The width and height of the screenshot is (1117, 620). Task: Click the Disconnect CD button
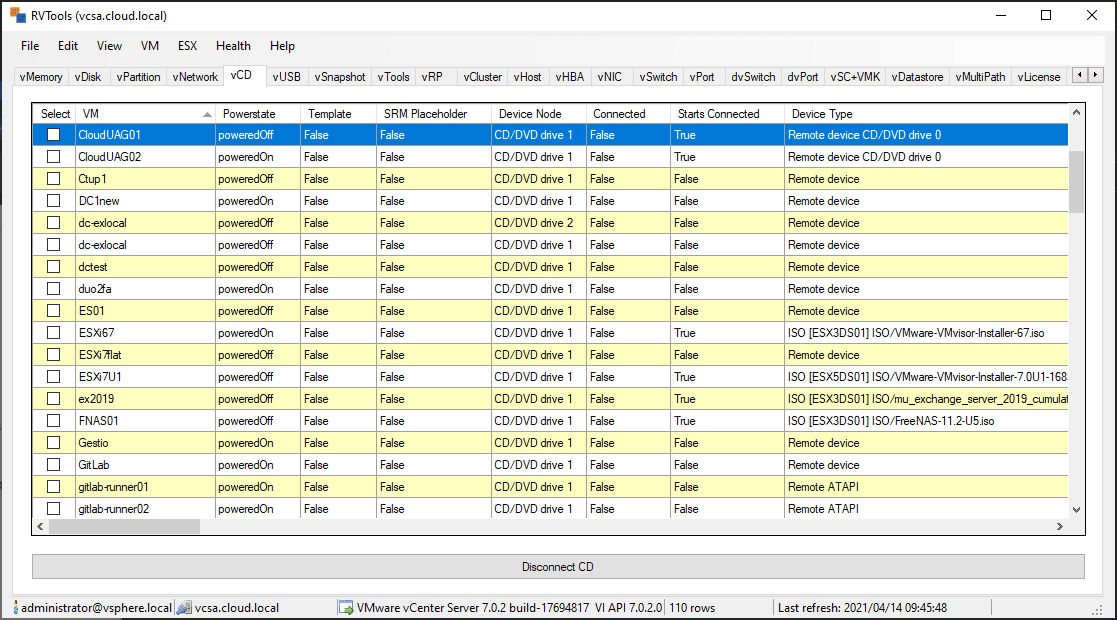tap(558, 567)
